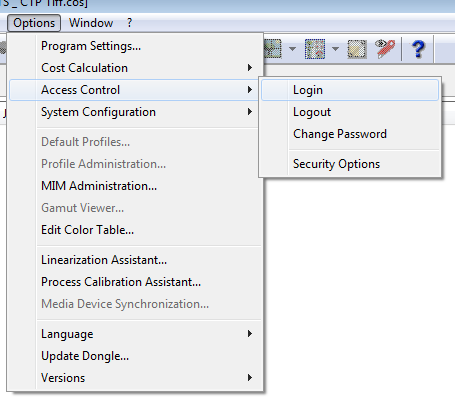The image size is (455, 408).
Task: Click the blue question mark help icon
Action: point(418,49)
